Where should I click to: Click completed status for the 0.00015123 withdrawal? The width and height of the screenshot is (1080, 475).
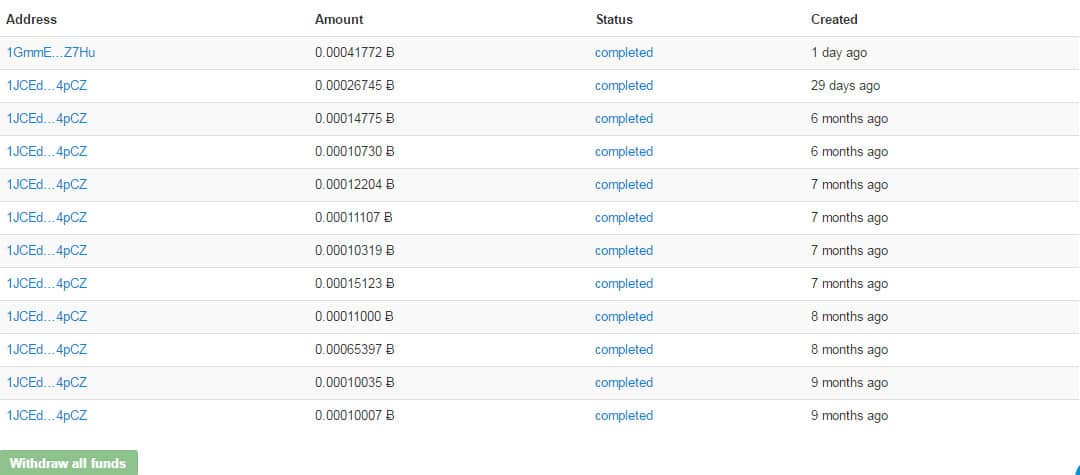(623, 283)
